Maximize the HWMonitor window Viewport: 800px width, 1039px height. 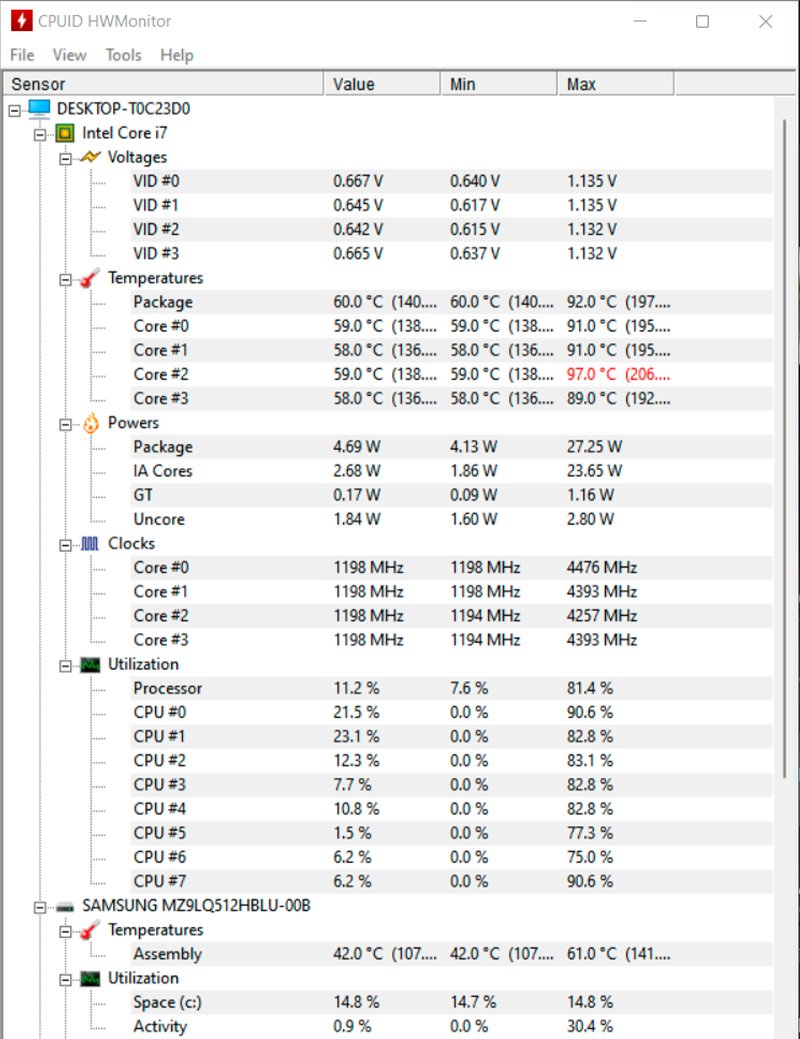pyautogui.click(x=703, y=21)
